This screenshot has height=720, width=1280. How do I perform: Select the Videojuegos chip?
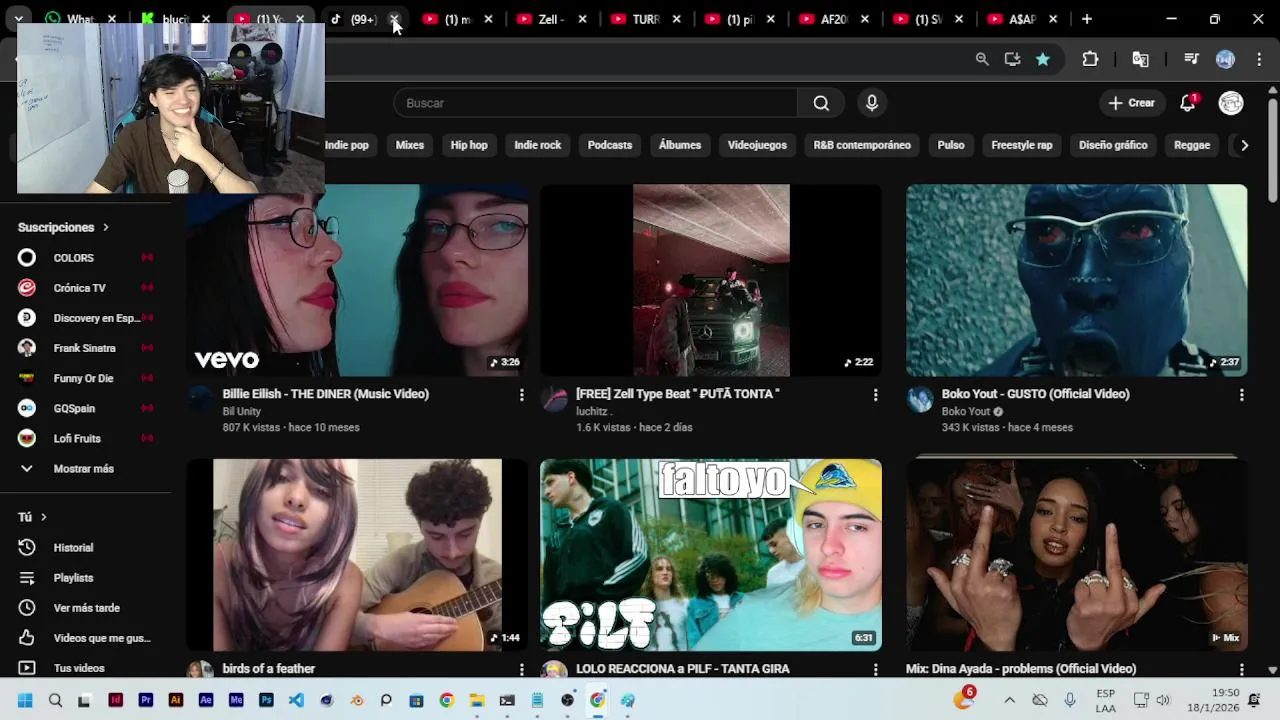[757, 145]
